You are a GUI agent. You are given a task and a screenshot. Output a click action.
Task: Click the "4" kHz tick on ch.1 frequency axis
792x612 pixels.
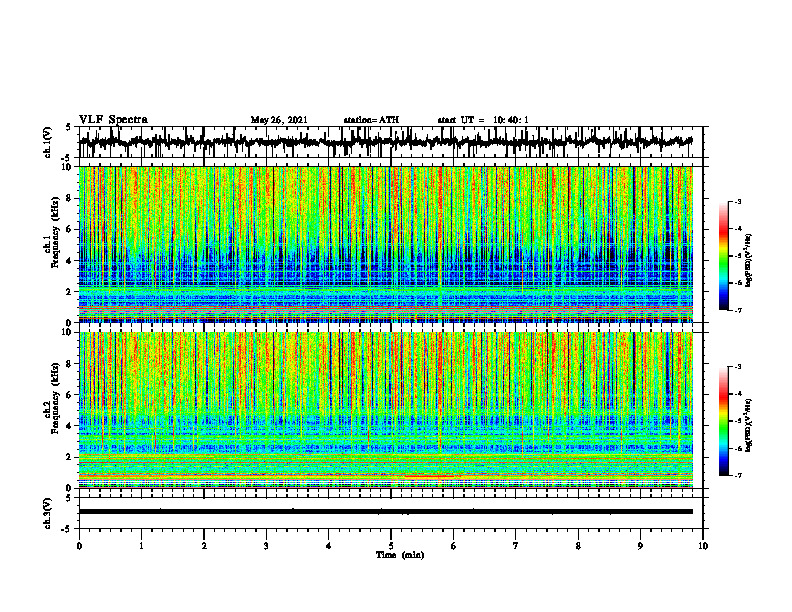click(x=69, y=261)
